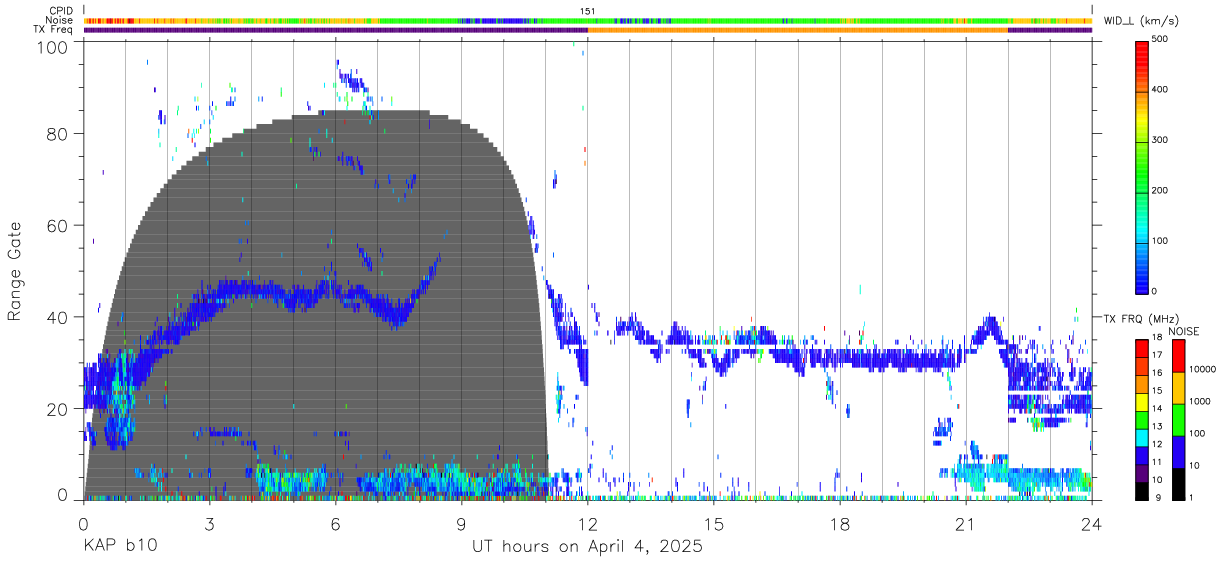Click the '1000' tick on NOISE legend
Image resolution: width=1228 pixels, height=567 pixels.
[1199, 402]
